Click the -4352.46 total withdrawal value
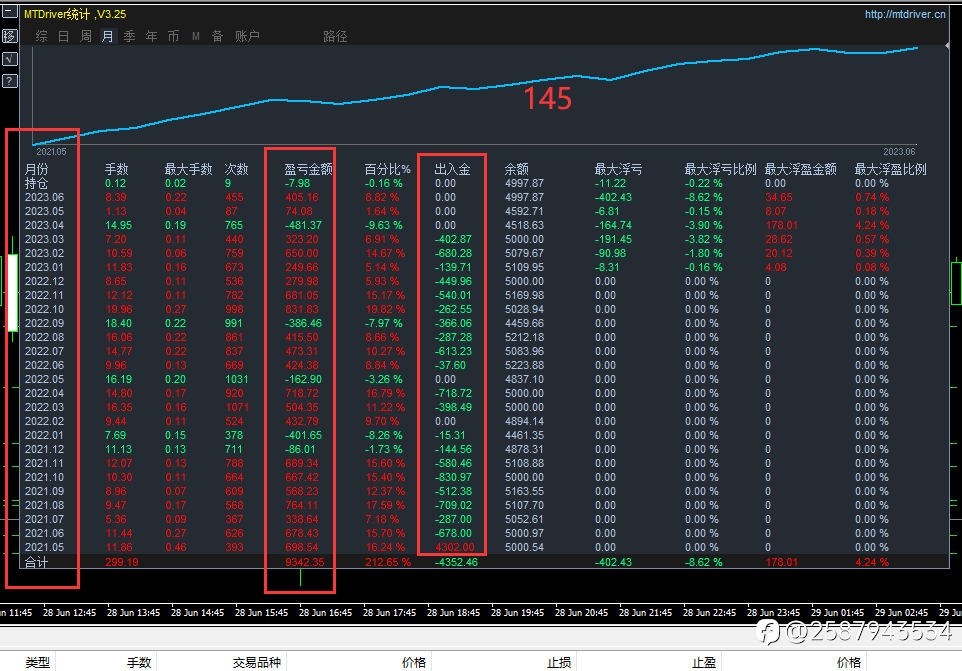This screenshot has width=962, height=671. [x=456, y=562]
